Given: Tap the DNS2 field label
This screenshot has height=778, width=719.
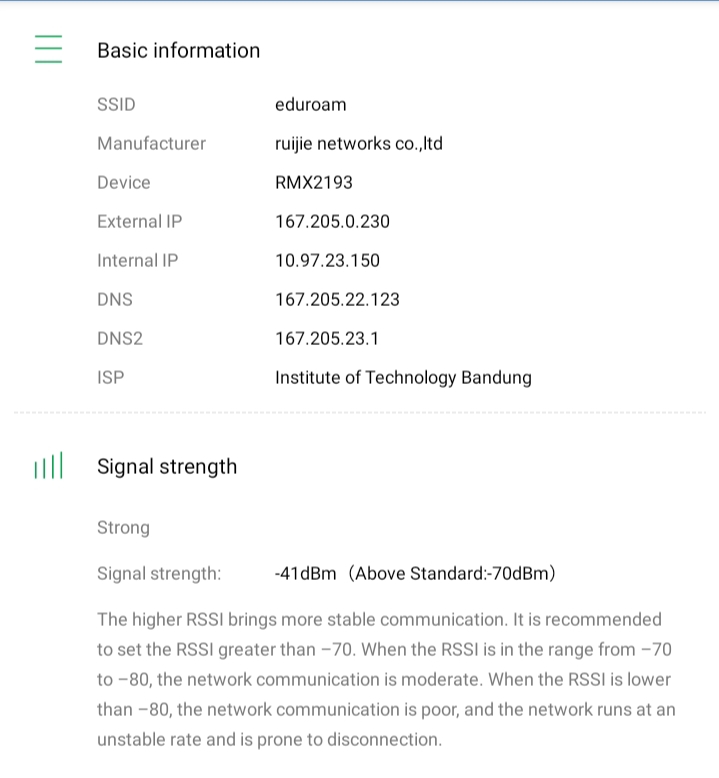Looking at the screenshot, I should pyautogui.click(x=120, y=338).
